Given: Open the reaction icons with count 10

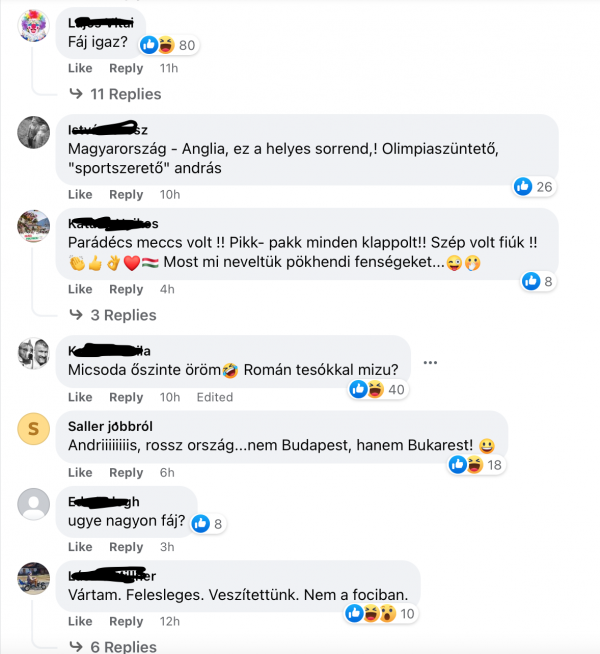Looking at the screenshot, I should (x=380, y=613).
